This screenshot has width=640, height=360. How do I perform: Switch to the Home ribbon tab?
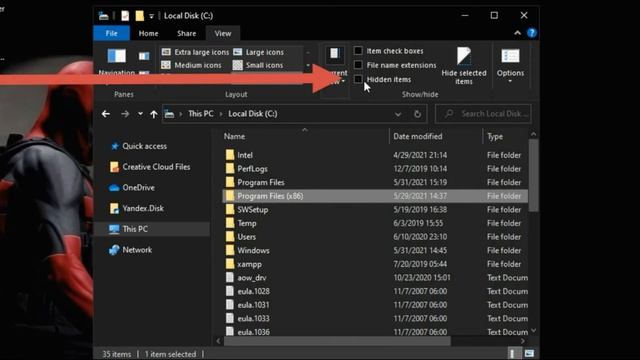pyautogui.click(x=148, y=33)
